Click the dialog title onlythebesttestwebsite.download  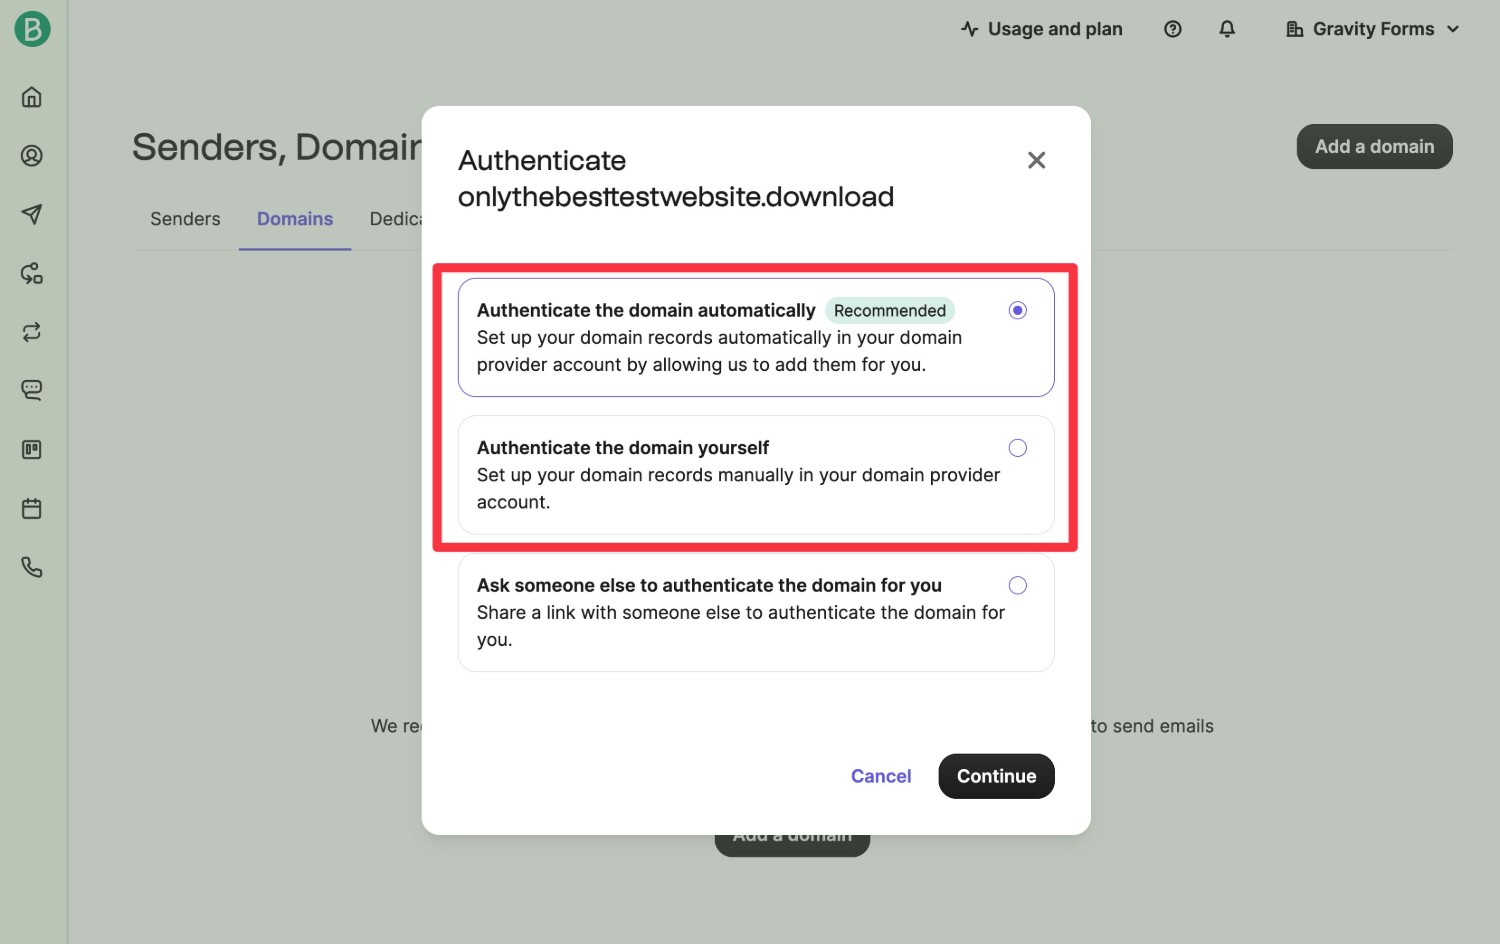tap(676, 197)
